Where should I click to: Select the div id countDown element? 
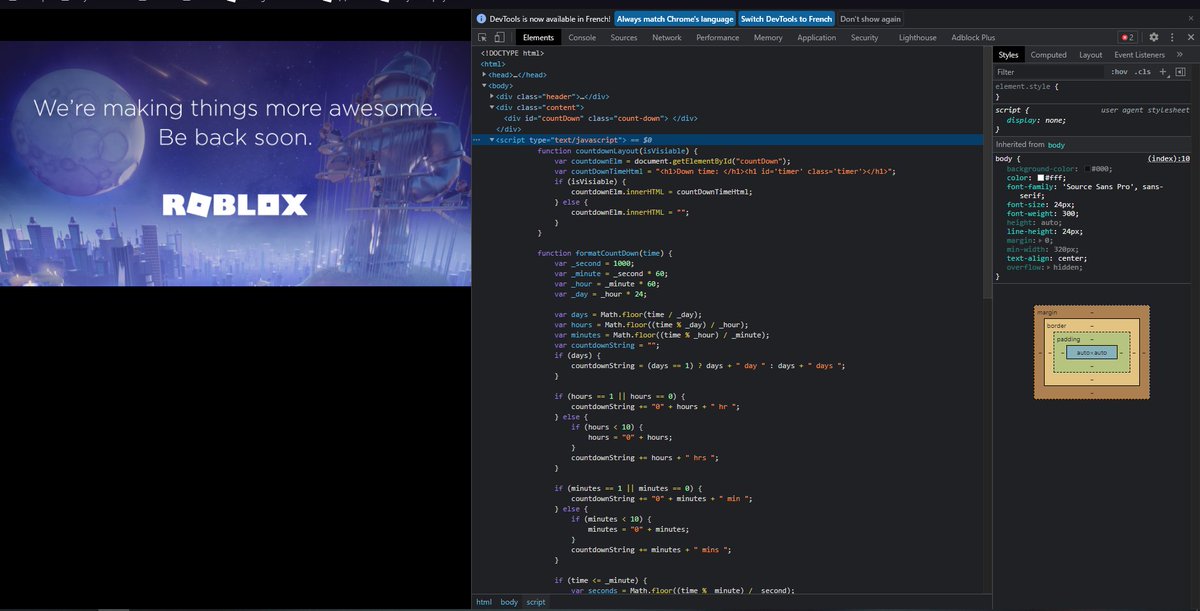(x=600, y=118)
